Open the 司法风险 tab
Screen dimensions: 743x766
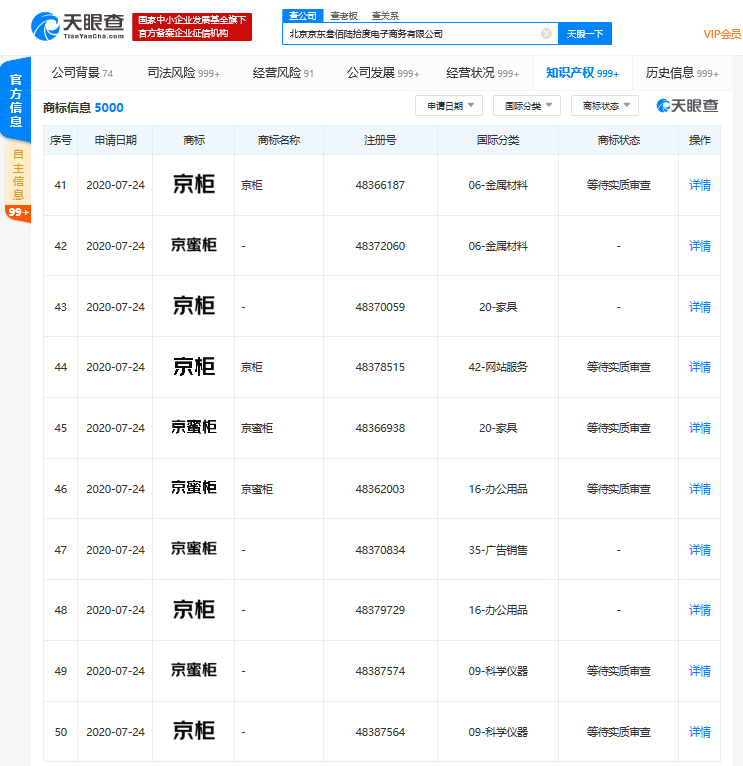point(184,73)
